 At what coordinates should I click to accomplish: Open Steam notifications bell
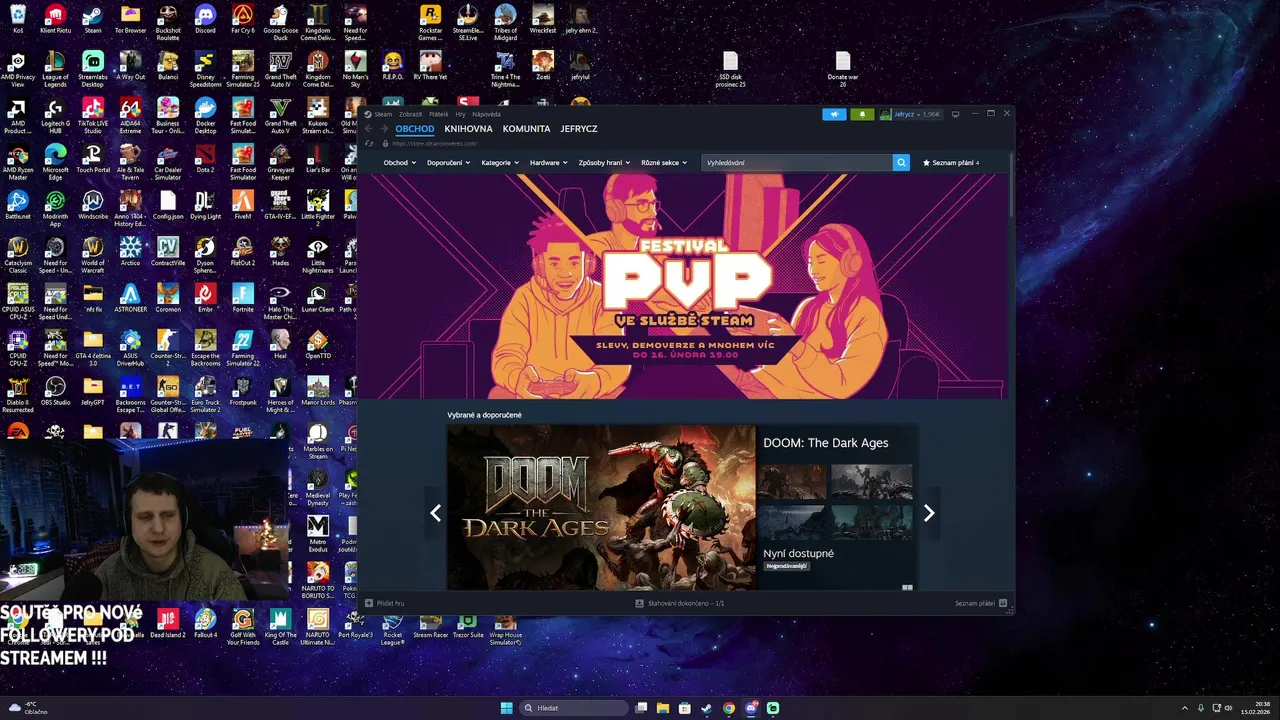point(862,114)
